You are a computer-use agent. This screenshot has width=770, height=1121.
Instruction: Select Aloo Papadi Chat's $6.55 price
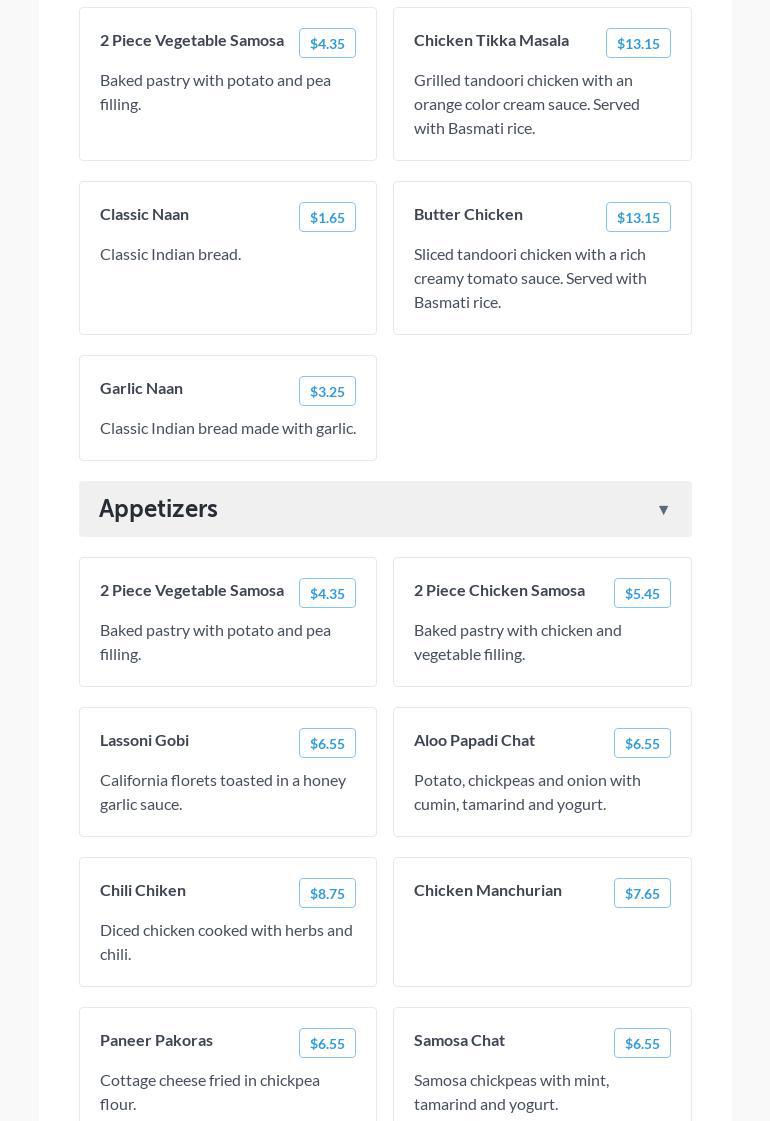point(642,743)
